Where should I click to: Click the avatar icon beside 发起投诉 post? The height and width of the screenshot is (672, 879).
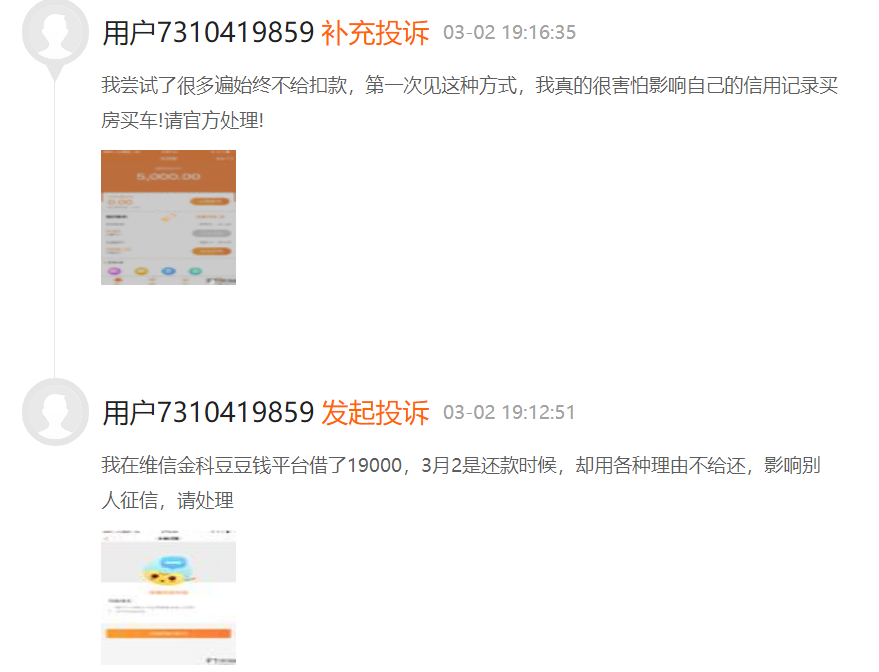pos(55,412)
